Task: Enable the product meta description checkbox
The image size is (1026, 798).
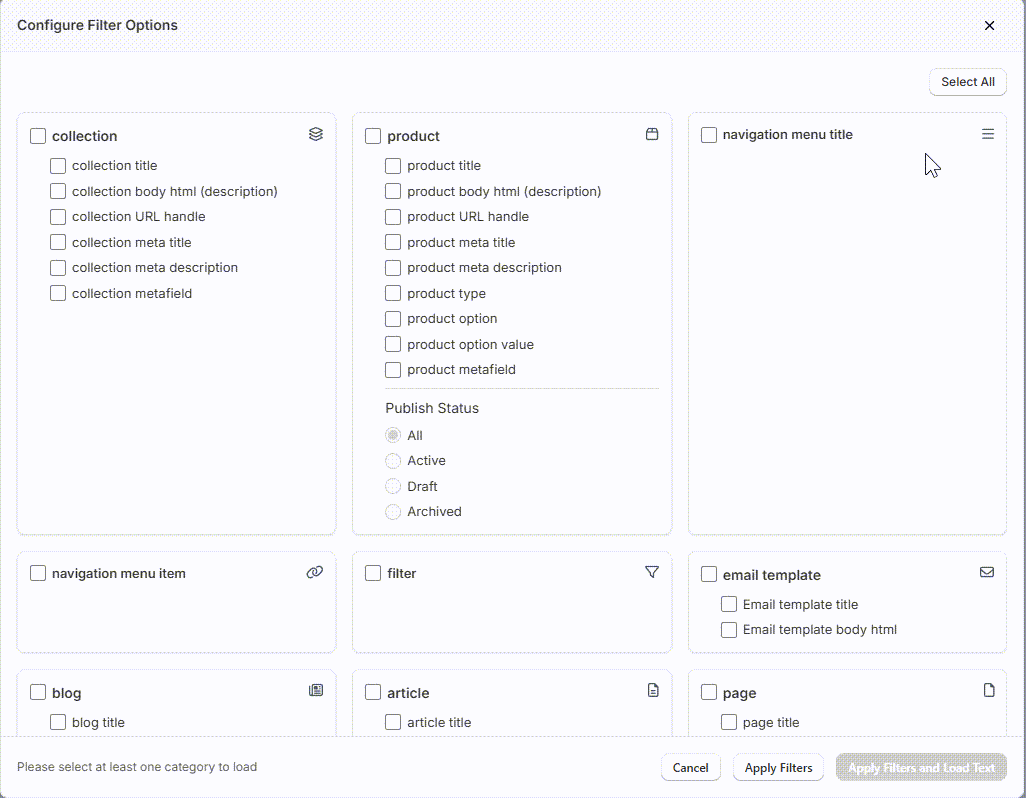Action: pos(393,268)
